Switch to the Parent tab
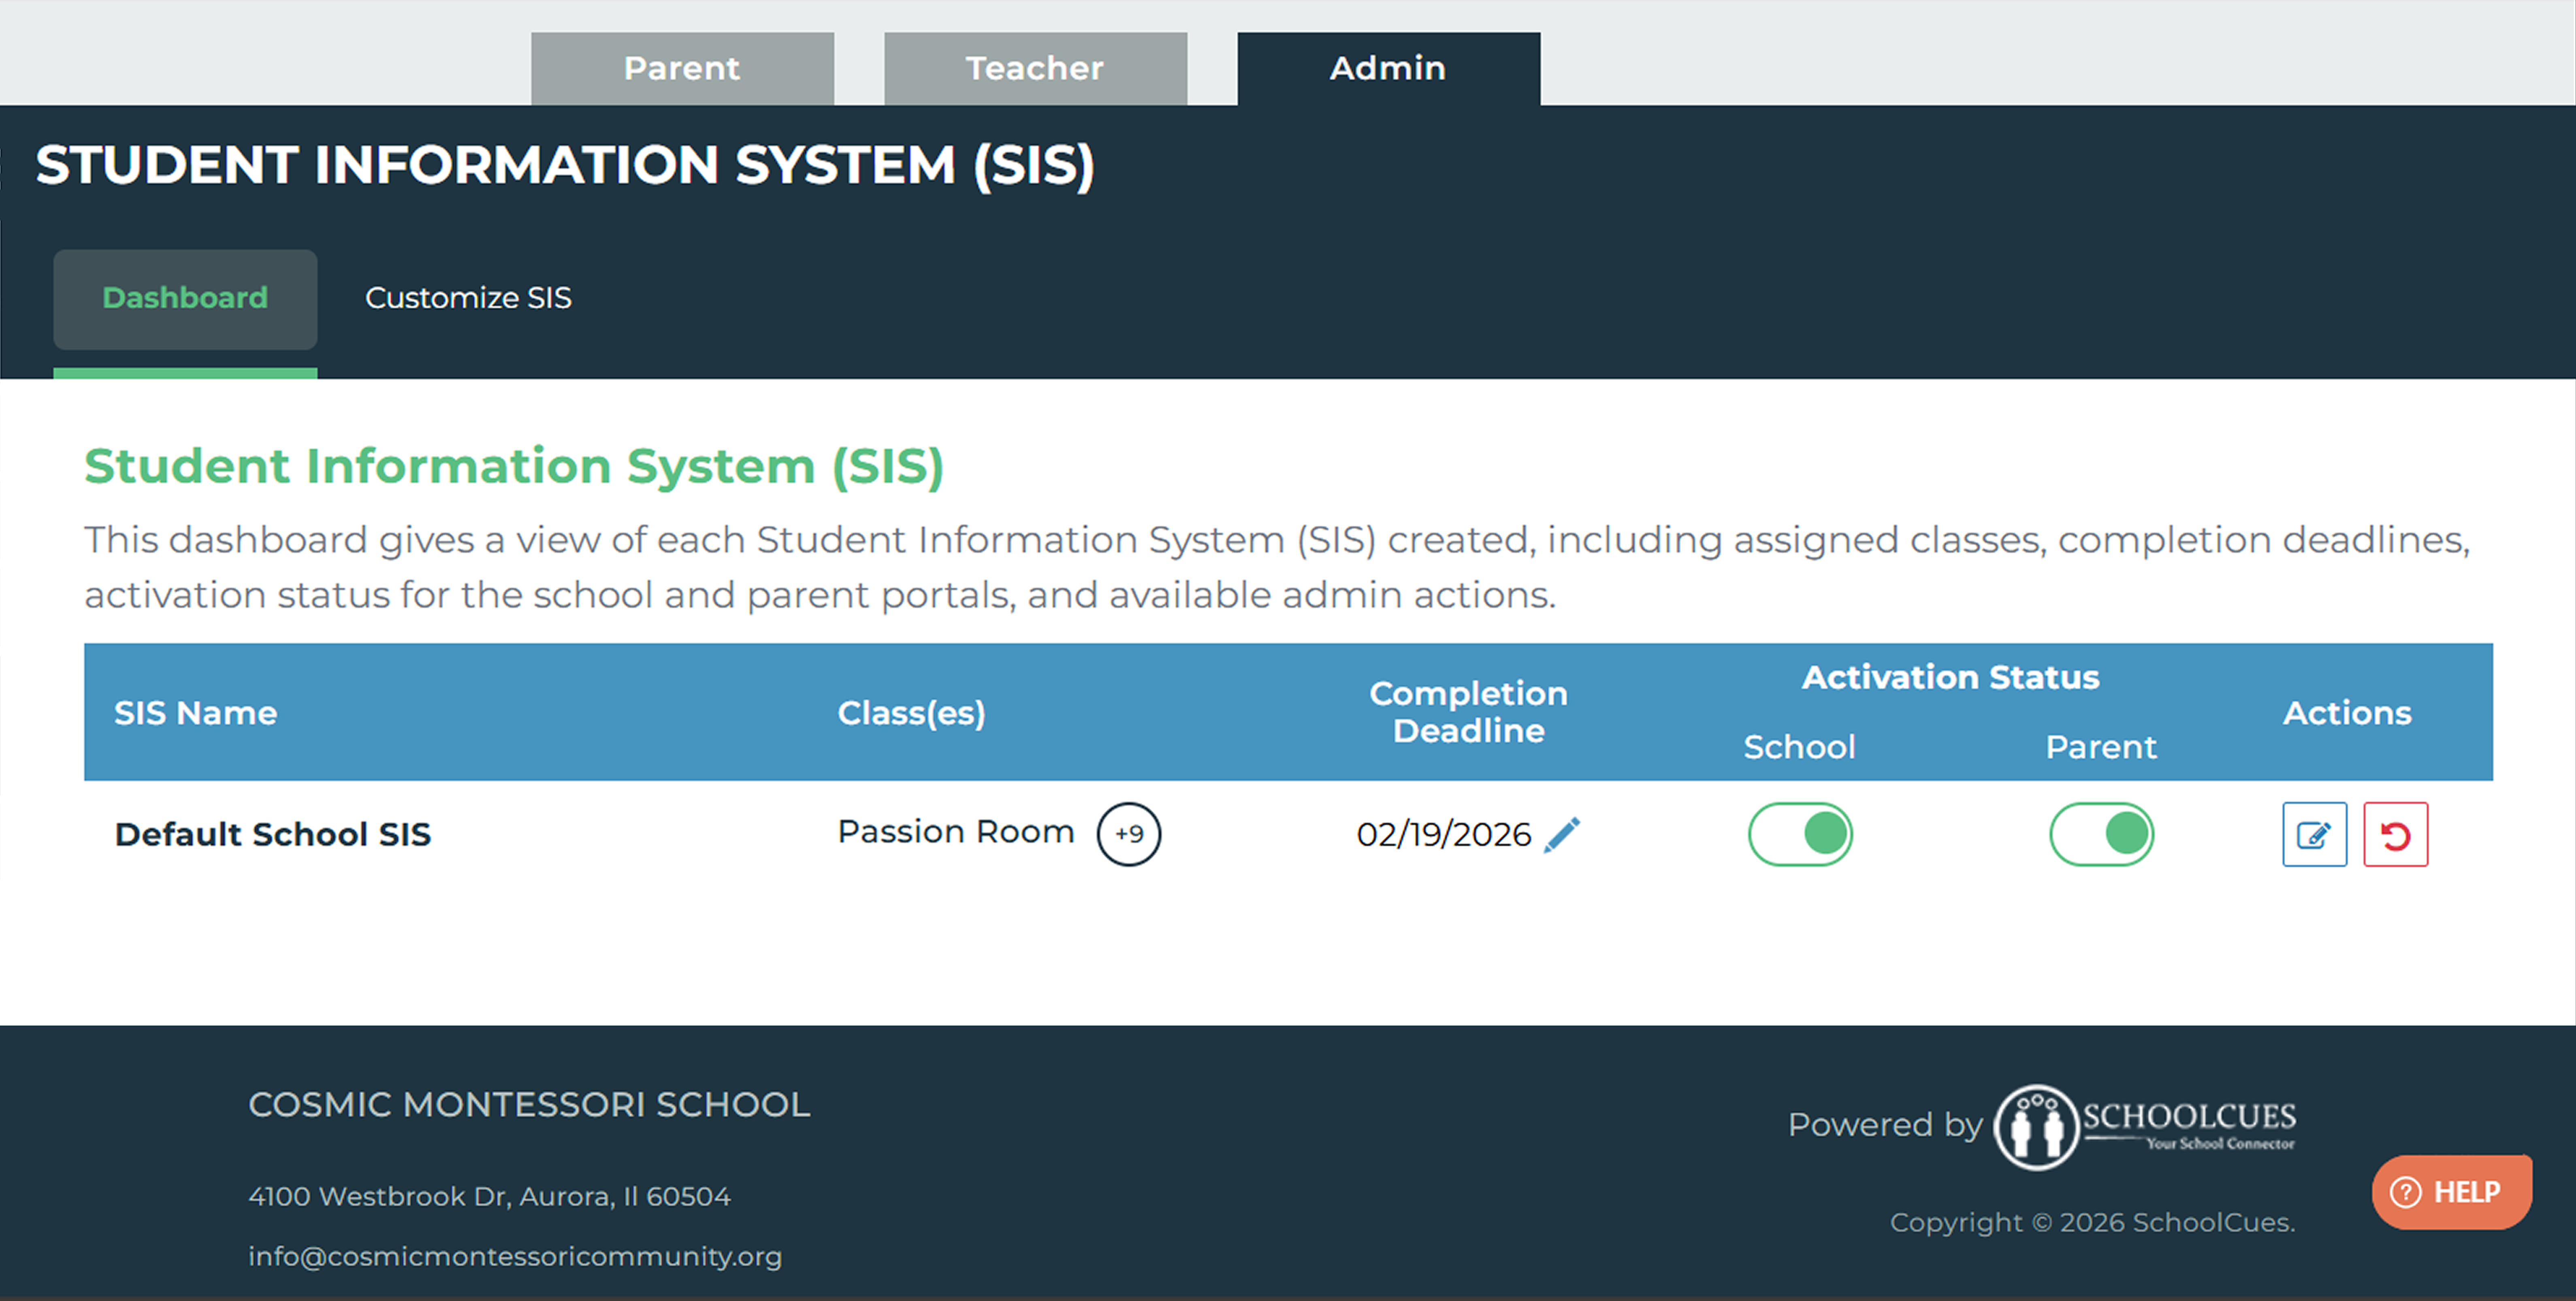This screenshot has width=2576, height=1301. tap(682, 68)
